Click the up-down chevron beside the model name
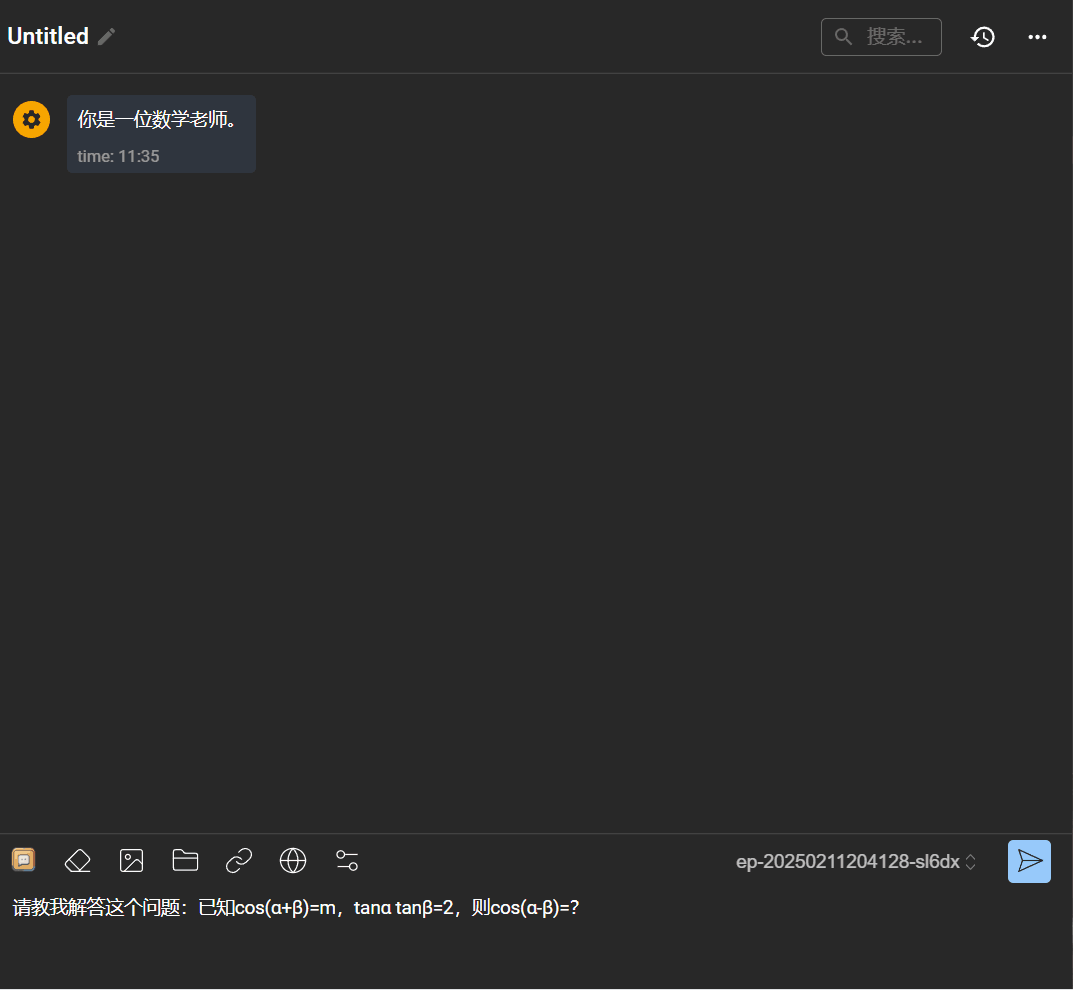The height and width of the screenshot is (990, 1073). (x=970, y=862)
